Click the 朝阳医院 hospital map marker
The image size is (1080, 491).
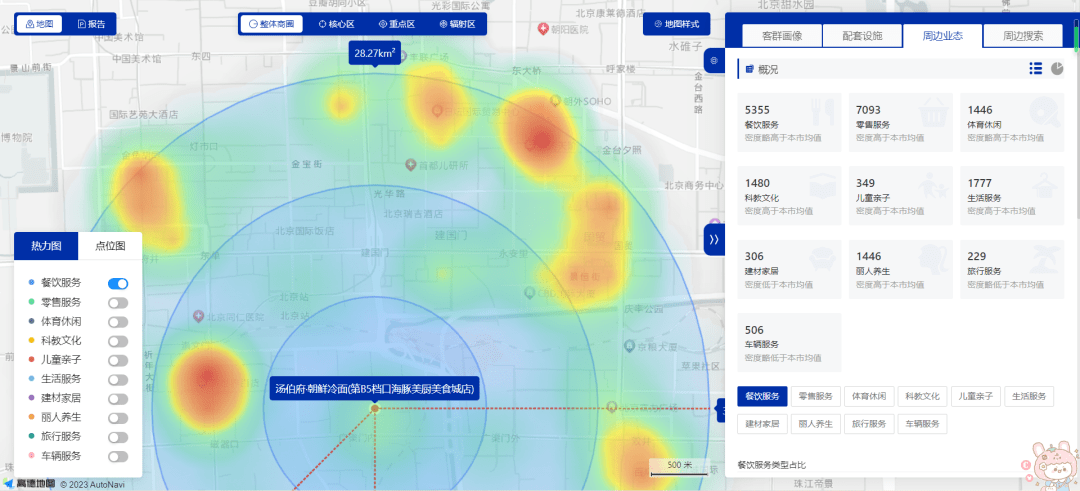(x=543, y=30)
